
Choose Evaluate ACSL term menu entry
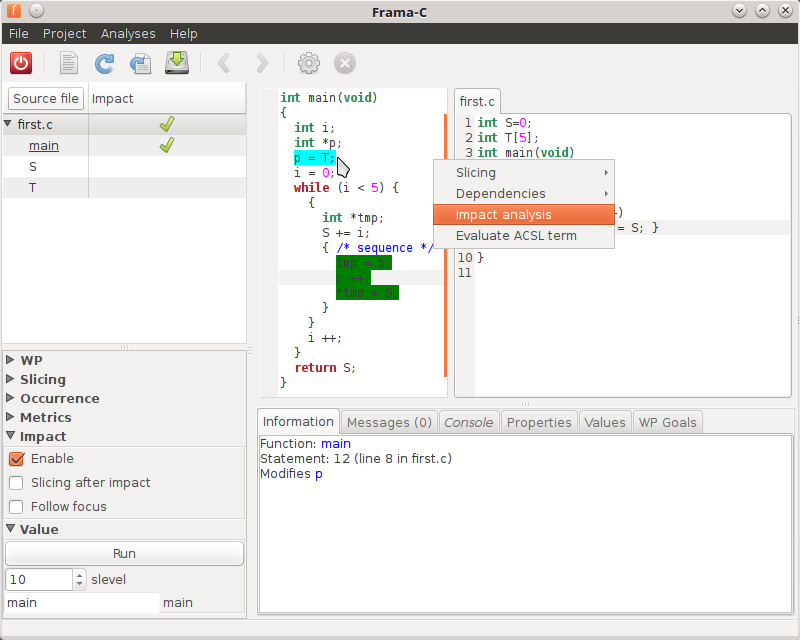pos(523,236)
